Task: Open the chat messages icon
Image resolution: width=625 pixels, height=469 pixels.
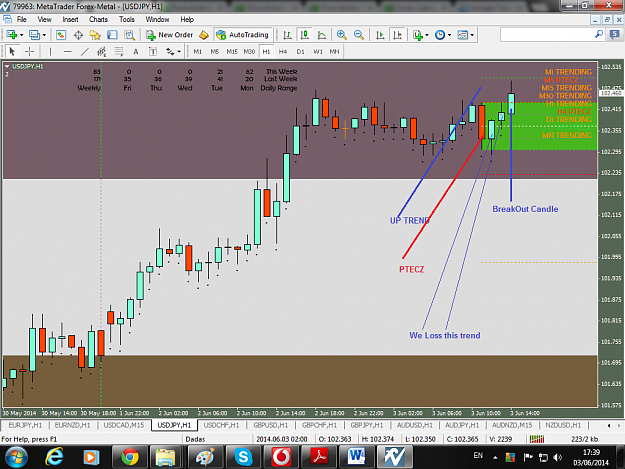Action: click(615, 35)
